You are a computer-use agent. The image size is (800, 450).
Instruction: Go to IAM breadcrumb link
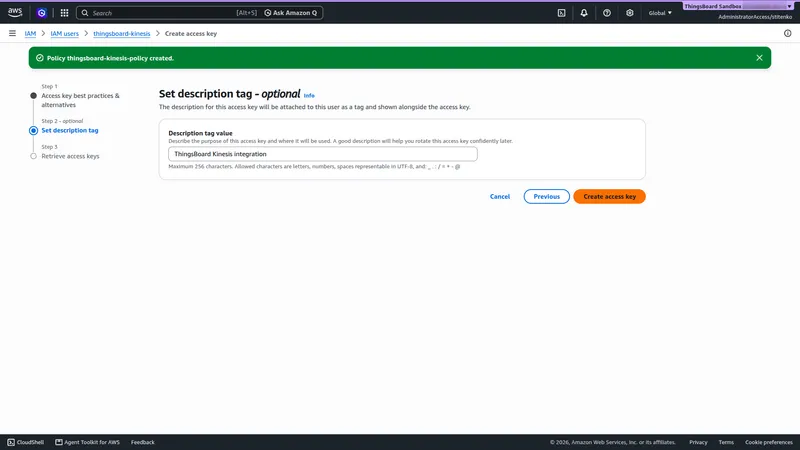pos(30,34)
